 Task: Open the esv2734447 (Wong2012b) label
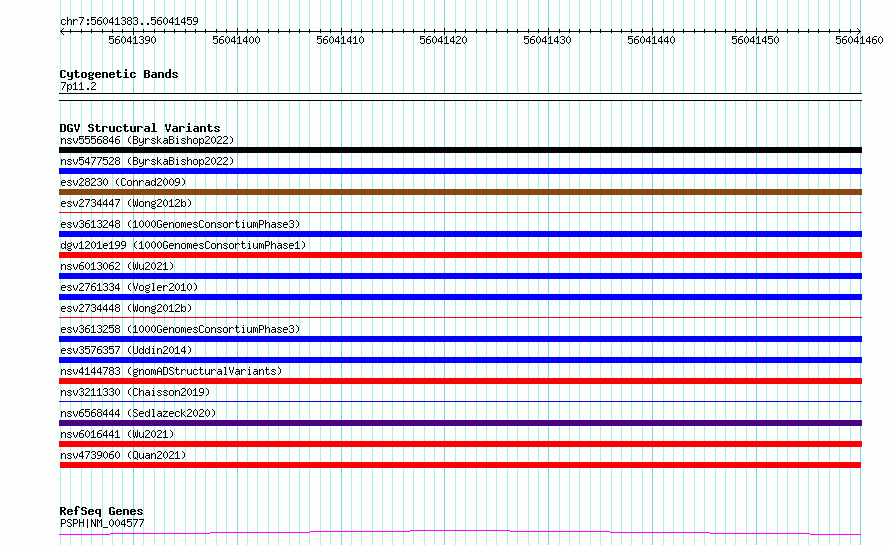click(126, 203)
